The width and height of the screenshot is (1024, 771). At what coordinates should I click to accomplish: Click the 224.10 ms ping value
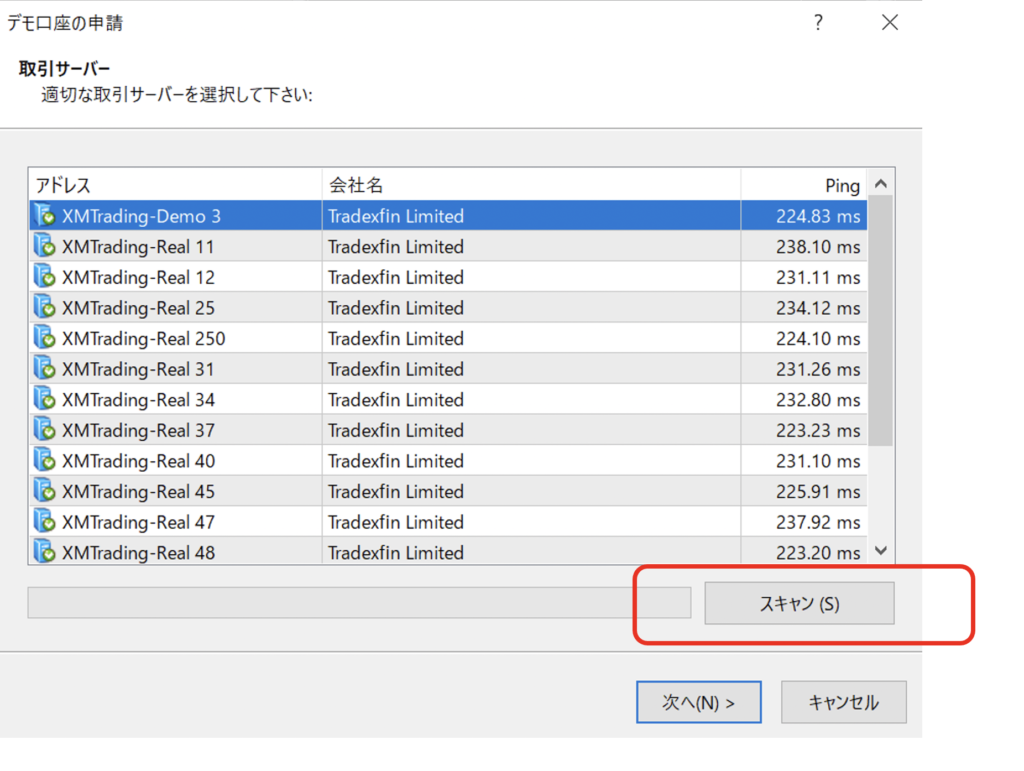(x=818, y=339)
